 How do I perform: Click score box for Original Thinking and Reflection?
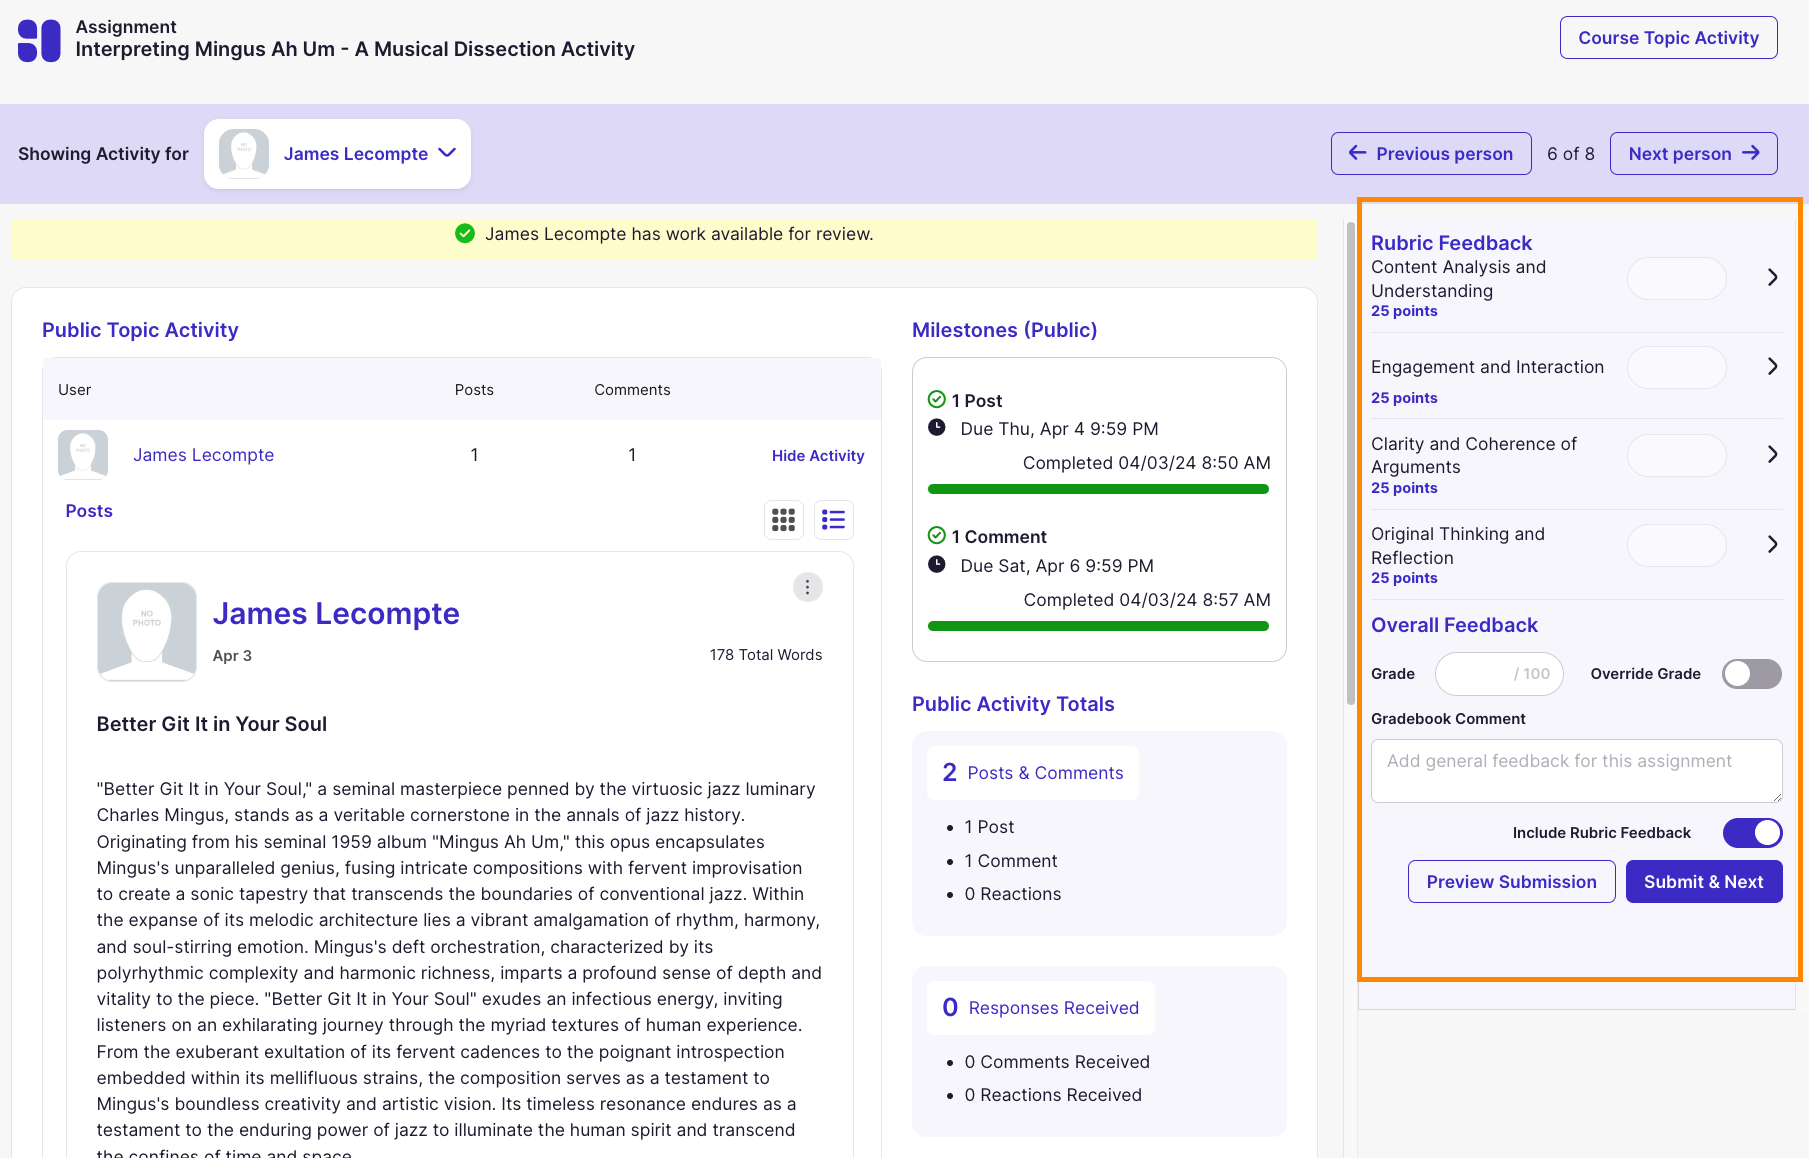[1676, 545]
